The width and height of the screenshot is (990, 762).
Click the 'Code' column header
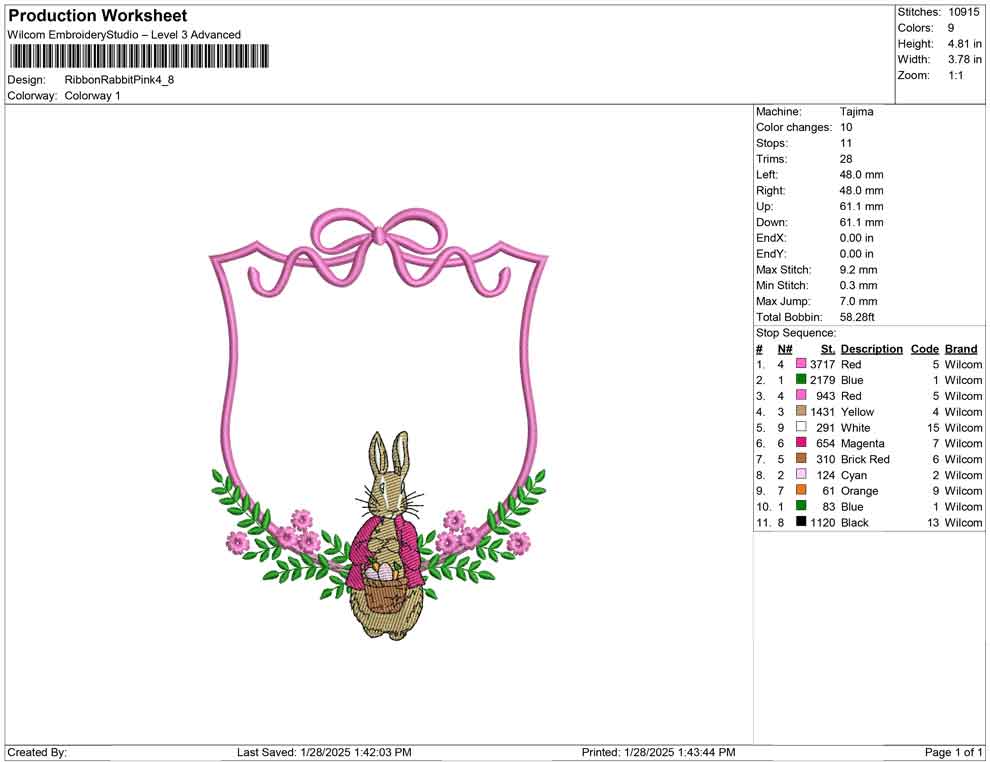(x=925, y=349)
